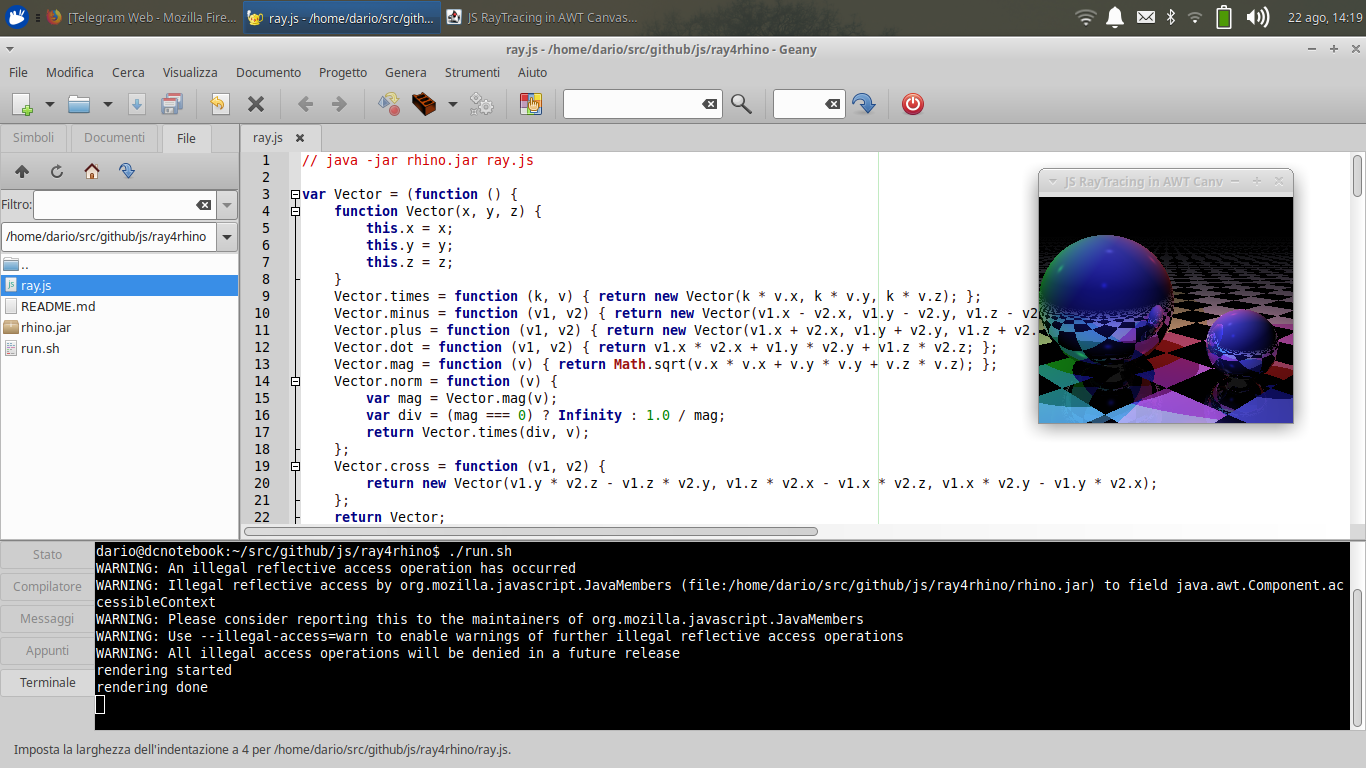
Task: Clear the go-to-line field
Action: coord(833,104)
